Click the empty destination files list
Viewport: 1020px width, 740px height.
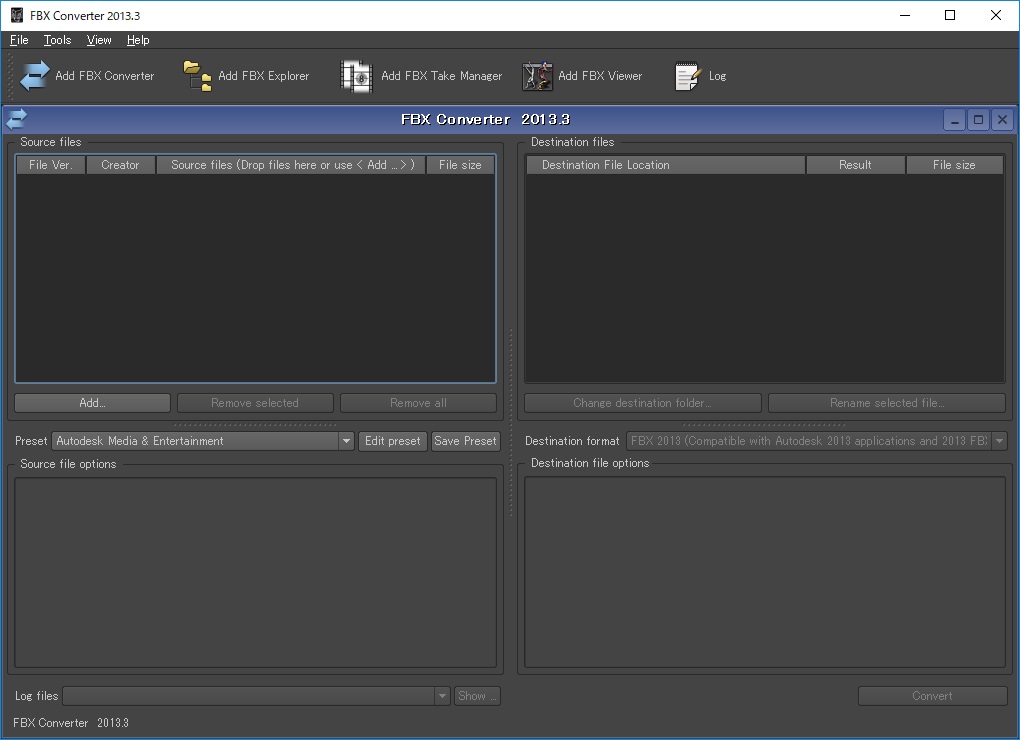coord(764,278)
